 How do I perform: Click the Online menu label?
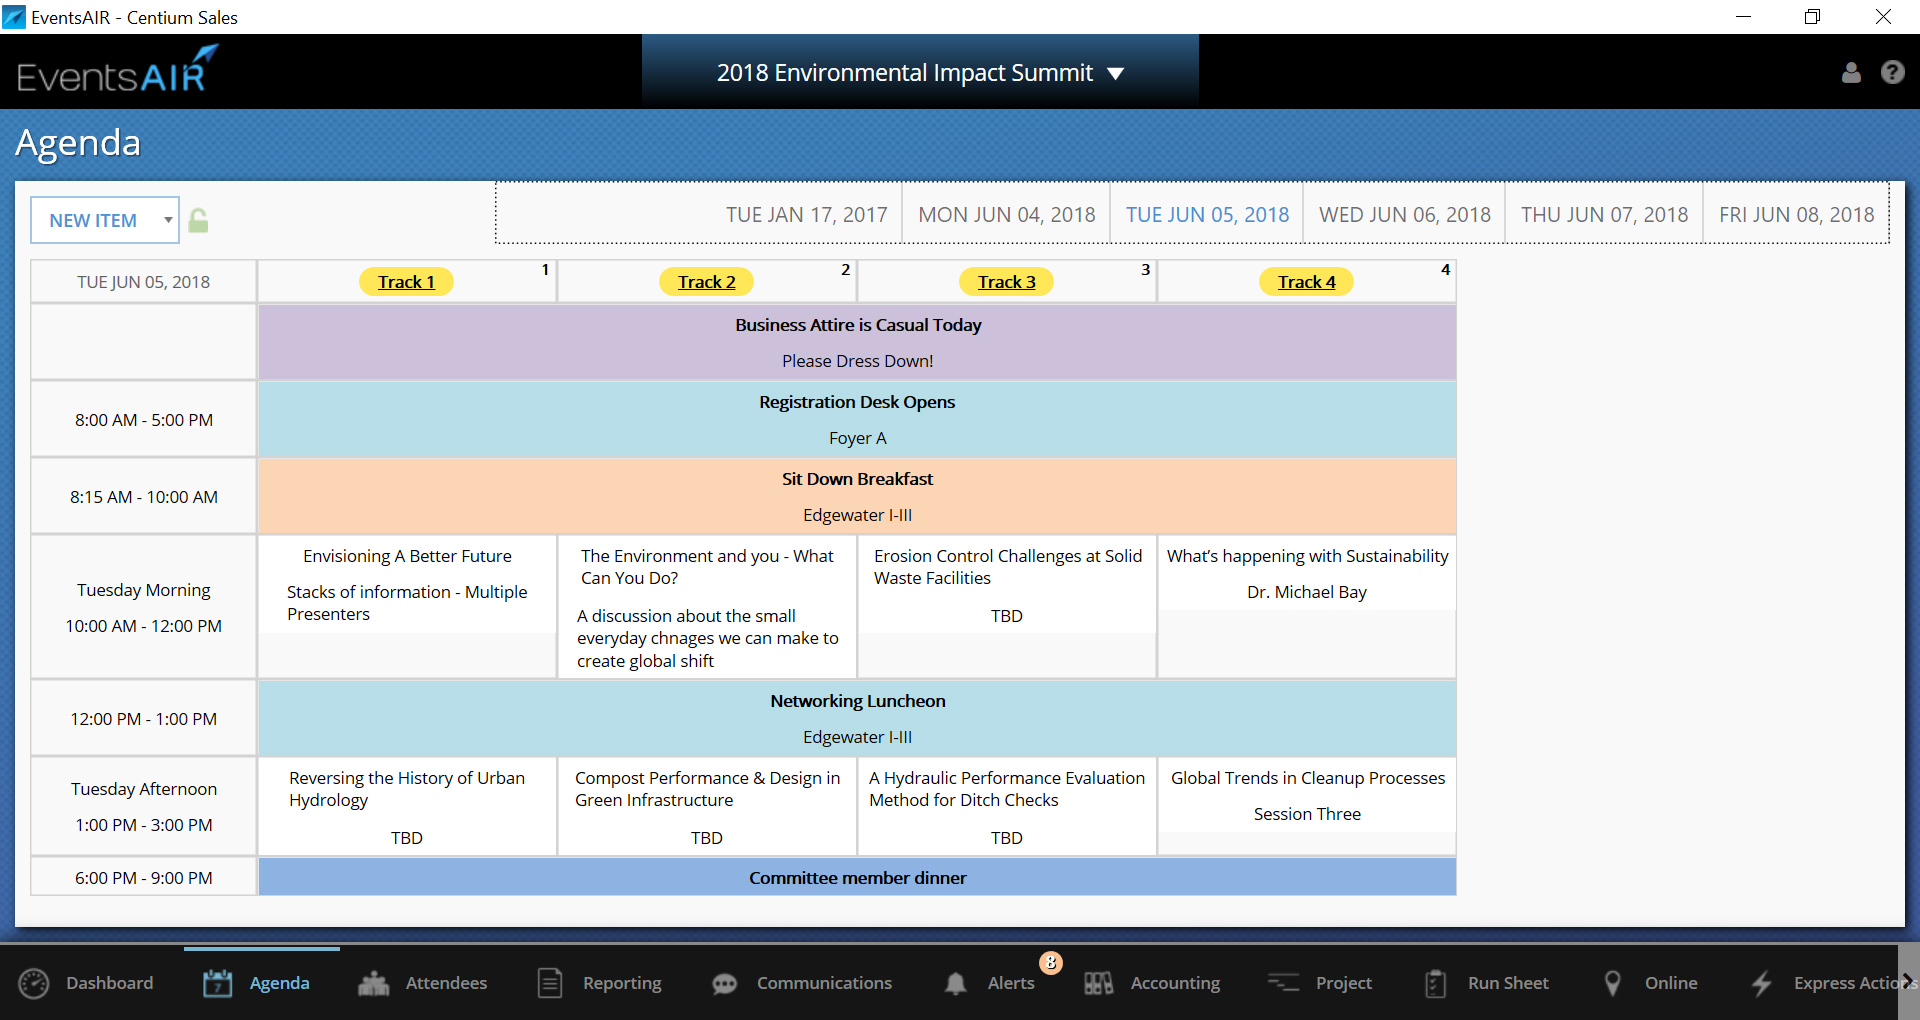point(1671,983)
